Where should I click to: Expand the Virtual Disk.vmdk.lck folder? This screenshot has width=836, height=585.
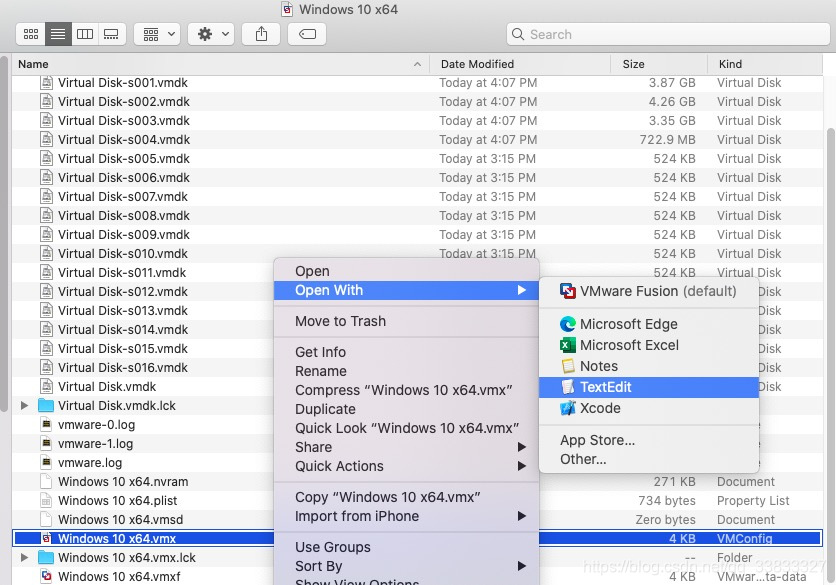[24, 406]
